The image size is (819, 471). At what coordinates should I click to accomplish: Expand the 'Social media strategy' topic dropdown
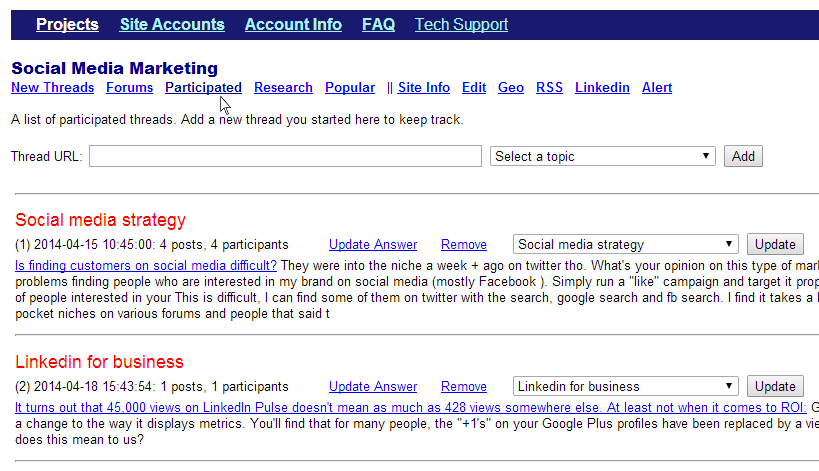626,244
